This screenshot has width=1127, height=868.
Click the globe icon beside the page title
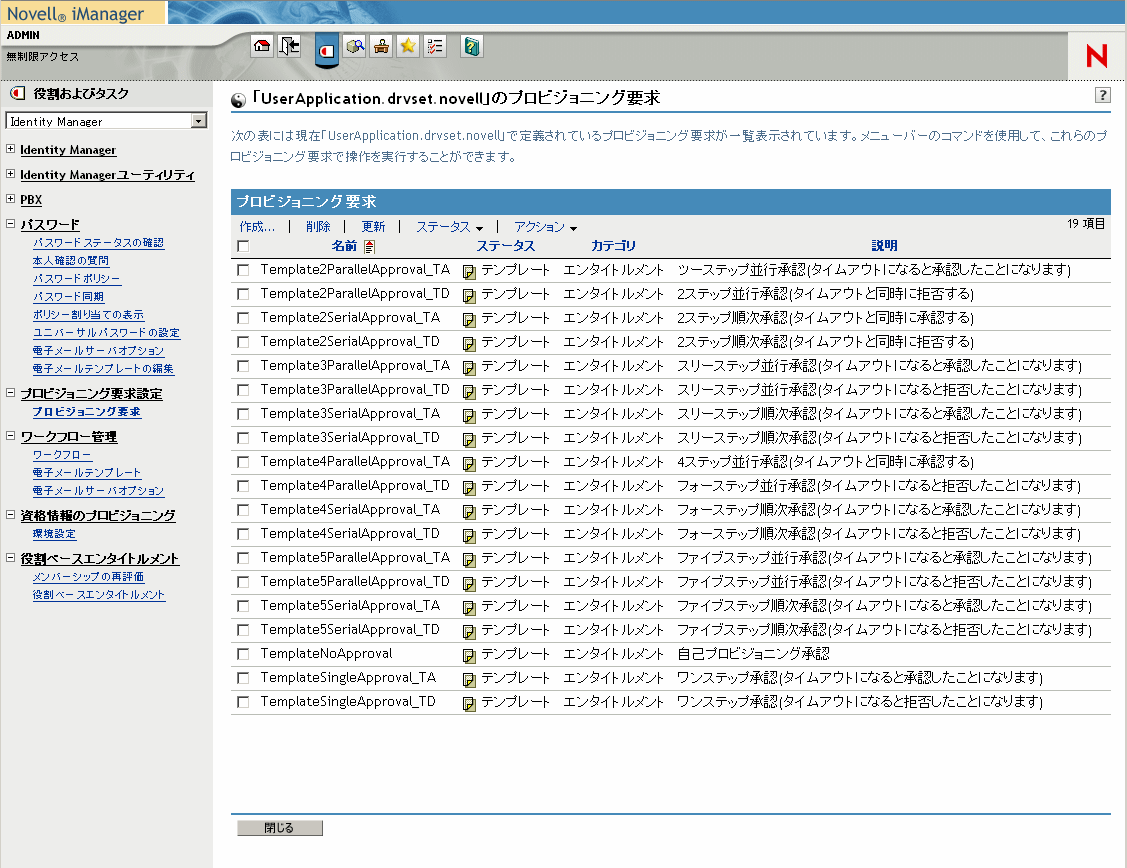[239, 101]
